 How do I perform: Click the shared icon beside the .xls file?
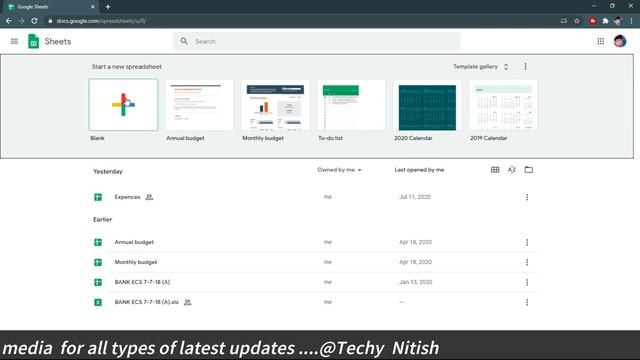[187, 302]
